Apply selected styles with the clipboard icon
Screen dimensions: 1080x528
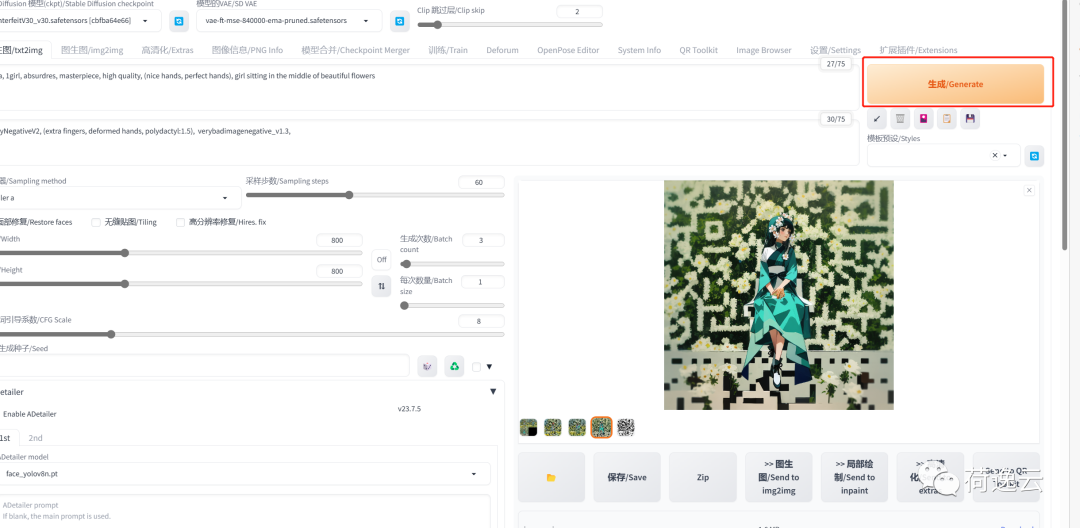(x=946, y=119)
